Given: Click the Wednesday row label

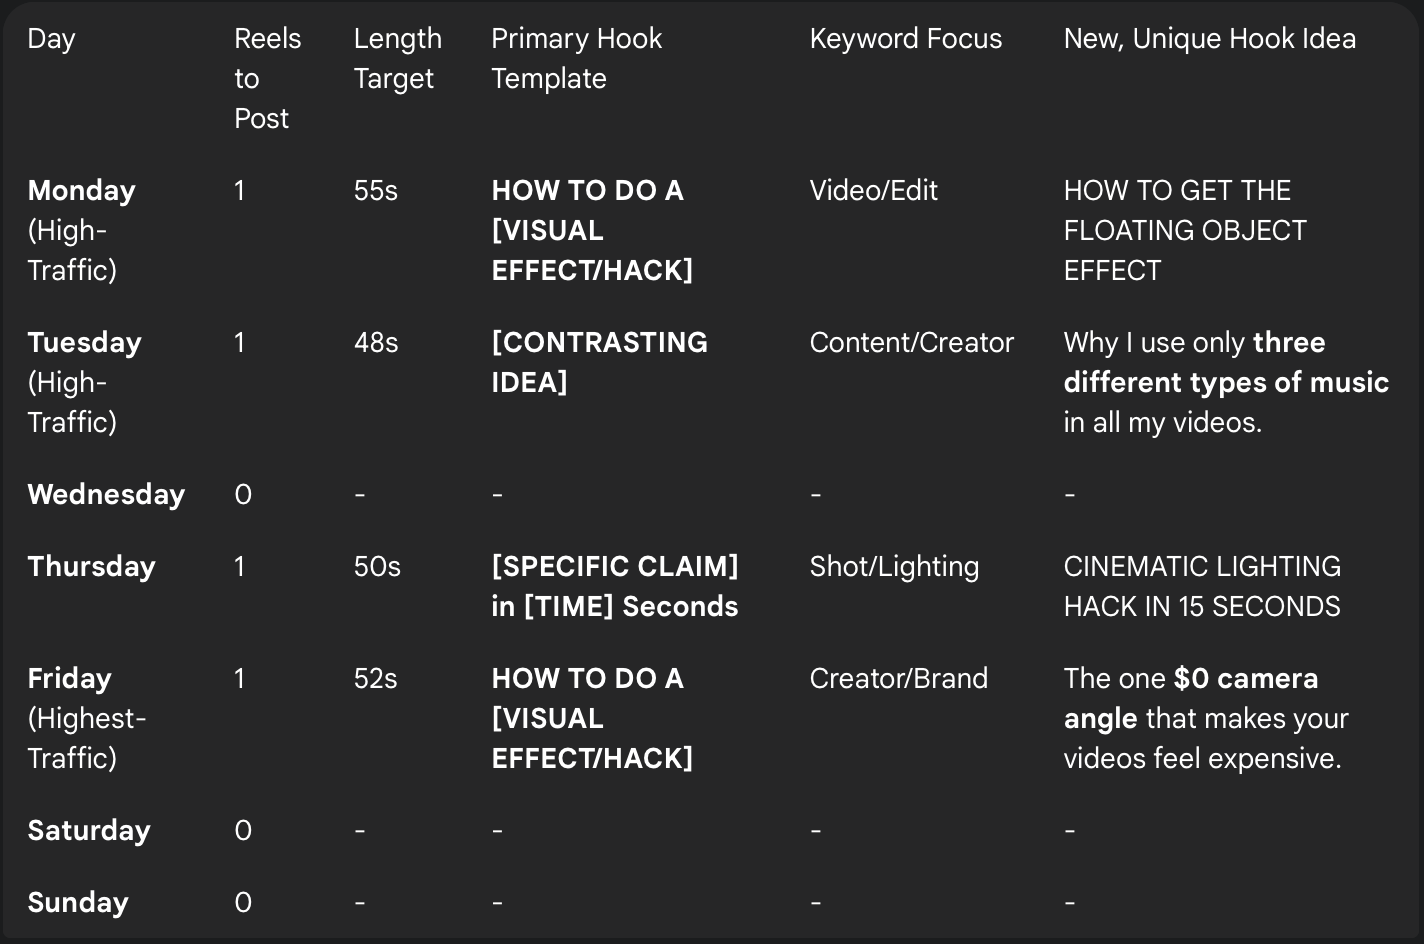Looking at the screenshot, I should click(106, 494).
